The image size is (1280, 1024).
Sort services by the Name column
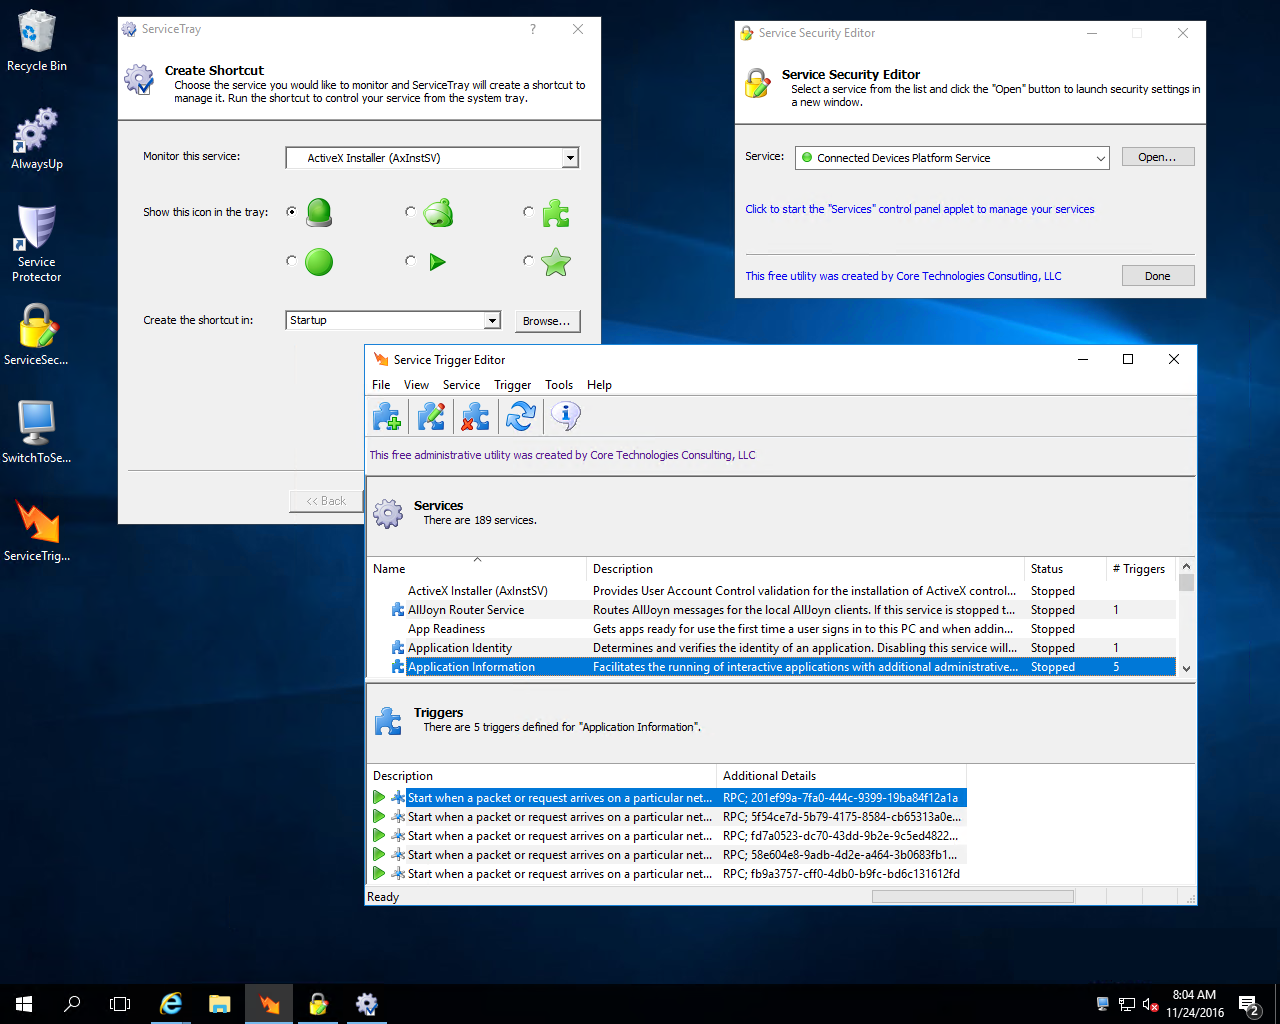477,569
